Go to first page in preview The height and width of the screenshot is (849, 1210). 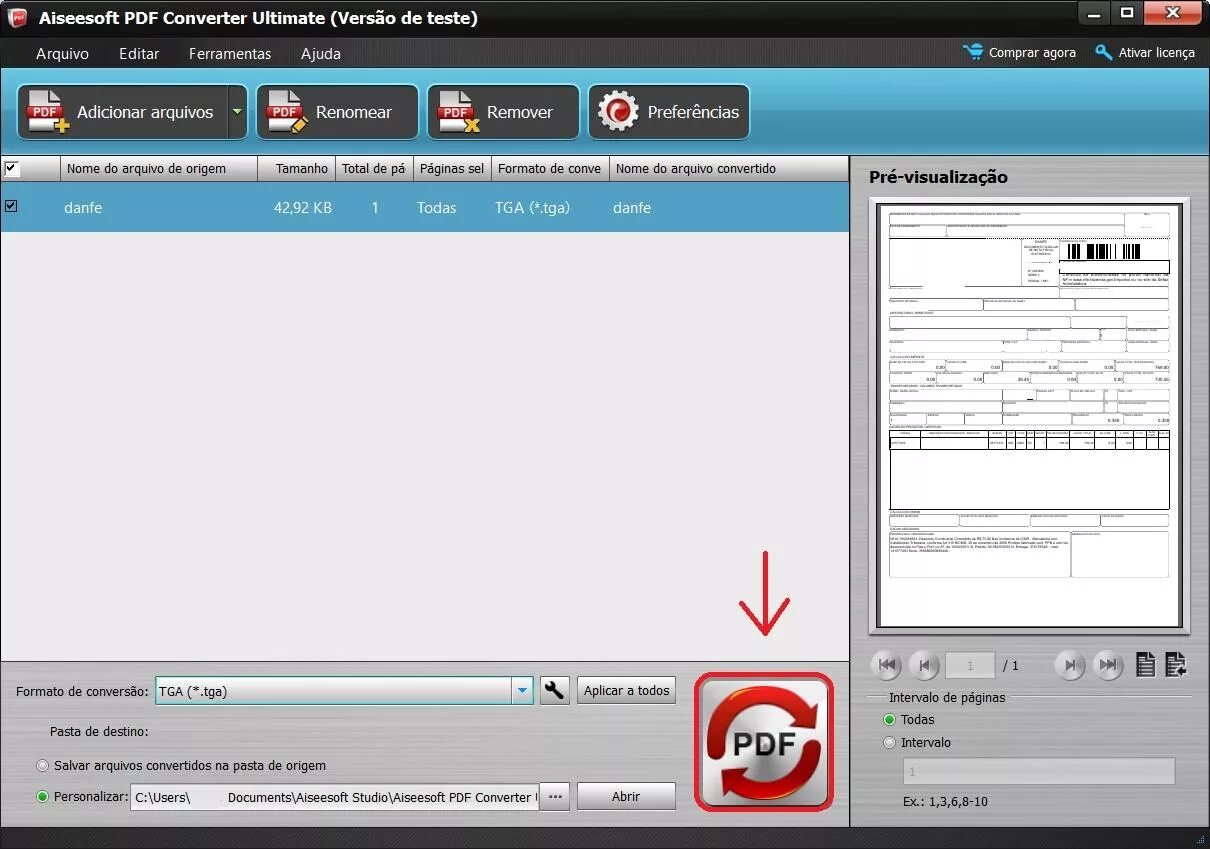point(887,665)
